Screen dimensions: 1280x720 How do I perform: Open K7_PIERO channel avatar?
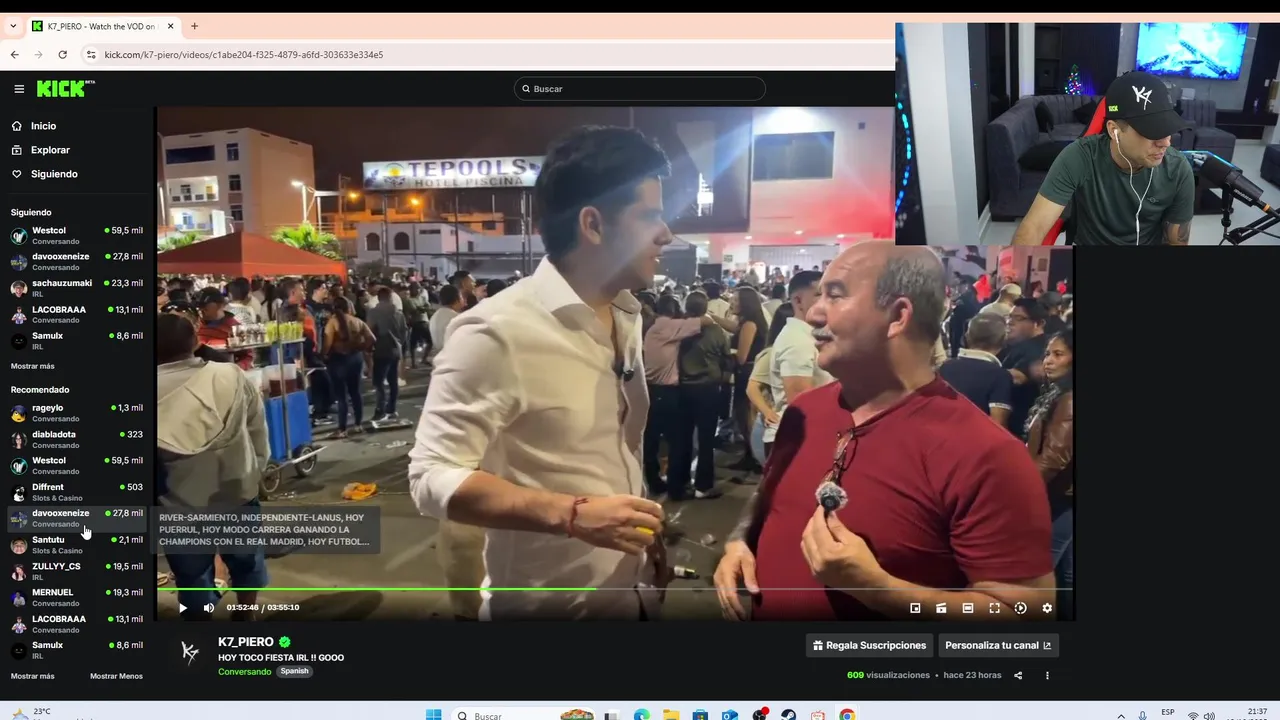[x=190, y=653]
